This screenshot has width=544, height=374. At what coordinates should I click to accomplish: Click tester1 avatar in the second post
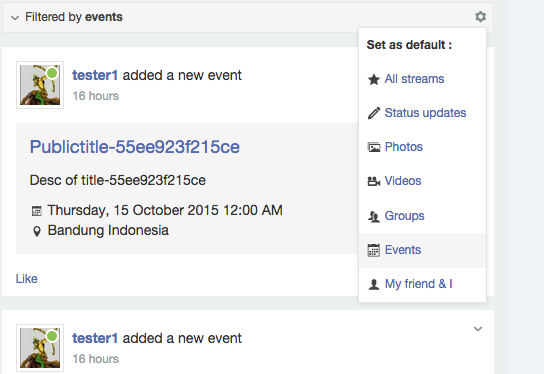pos(40,348)
